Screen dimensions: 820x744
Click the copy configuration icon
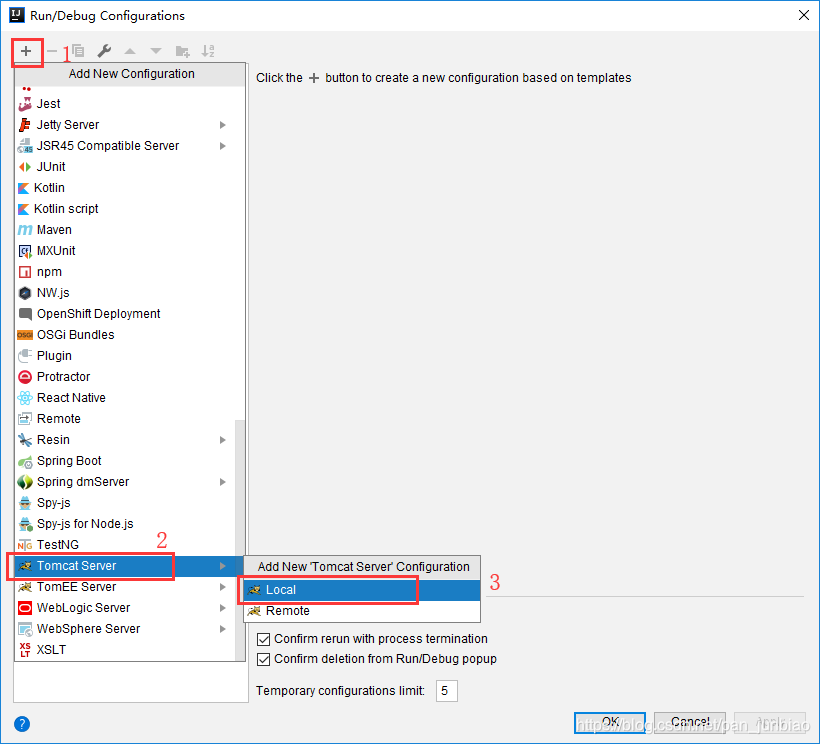point(78,51)
